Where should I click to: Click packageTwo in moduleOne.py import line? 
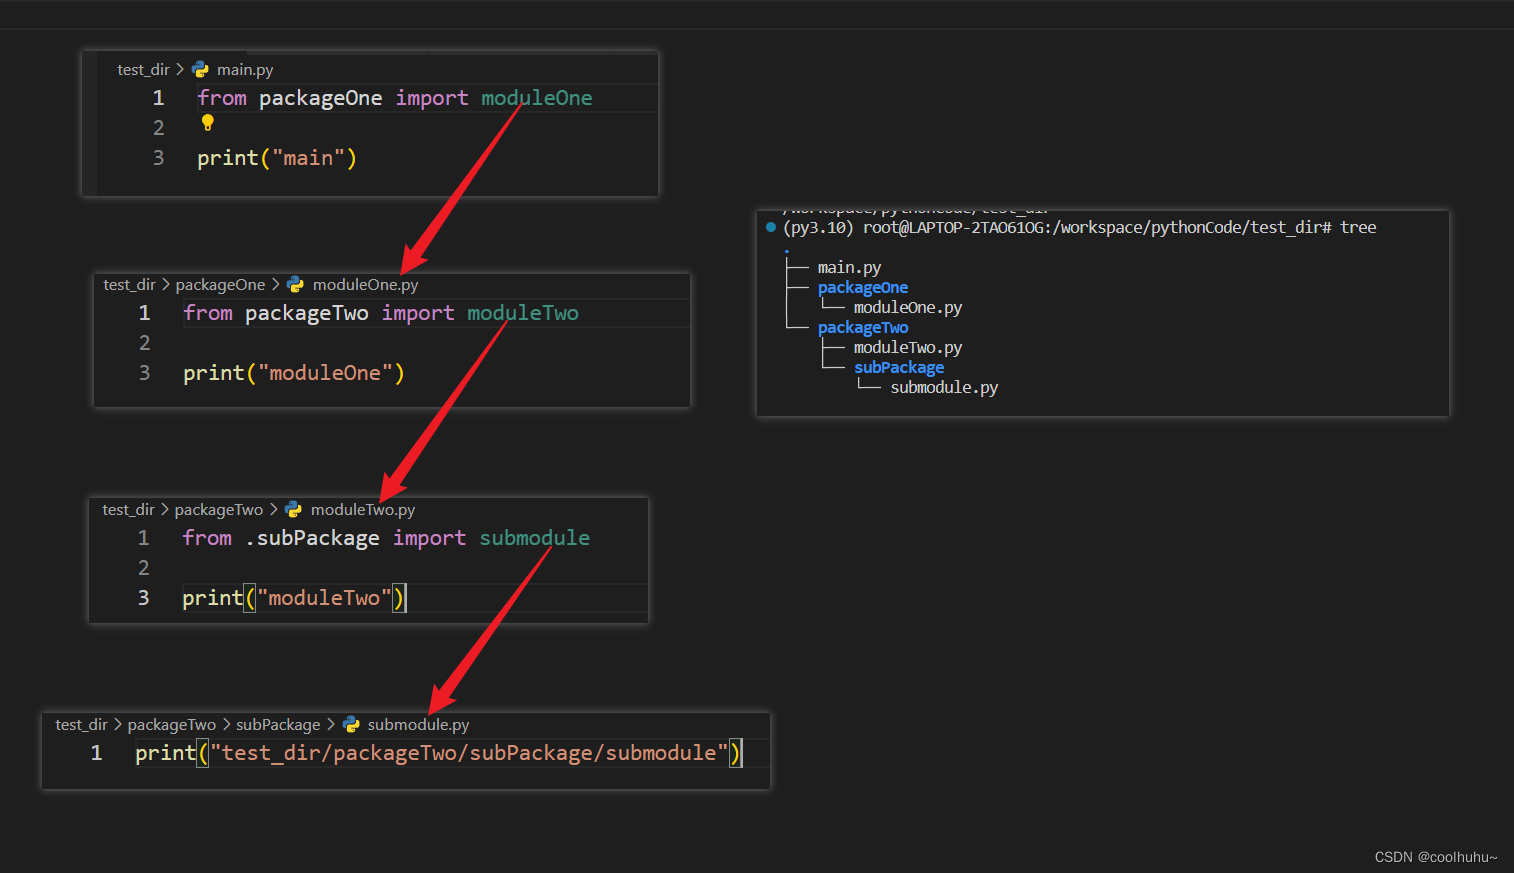[307, 313]
